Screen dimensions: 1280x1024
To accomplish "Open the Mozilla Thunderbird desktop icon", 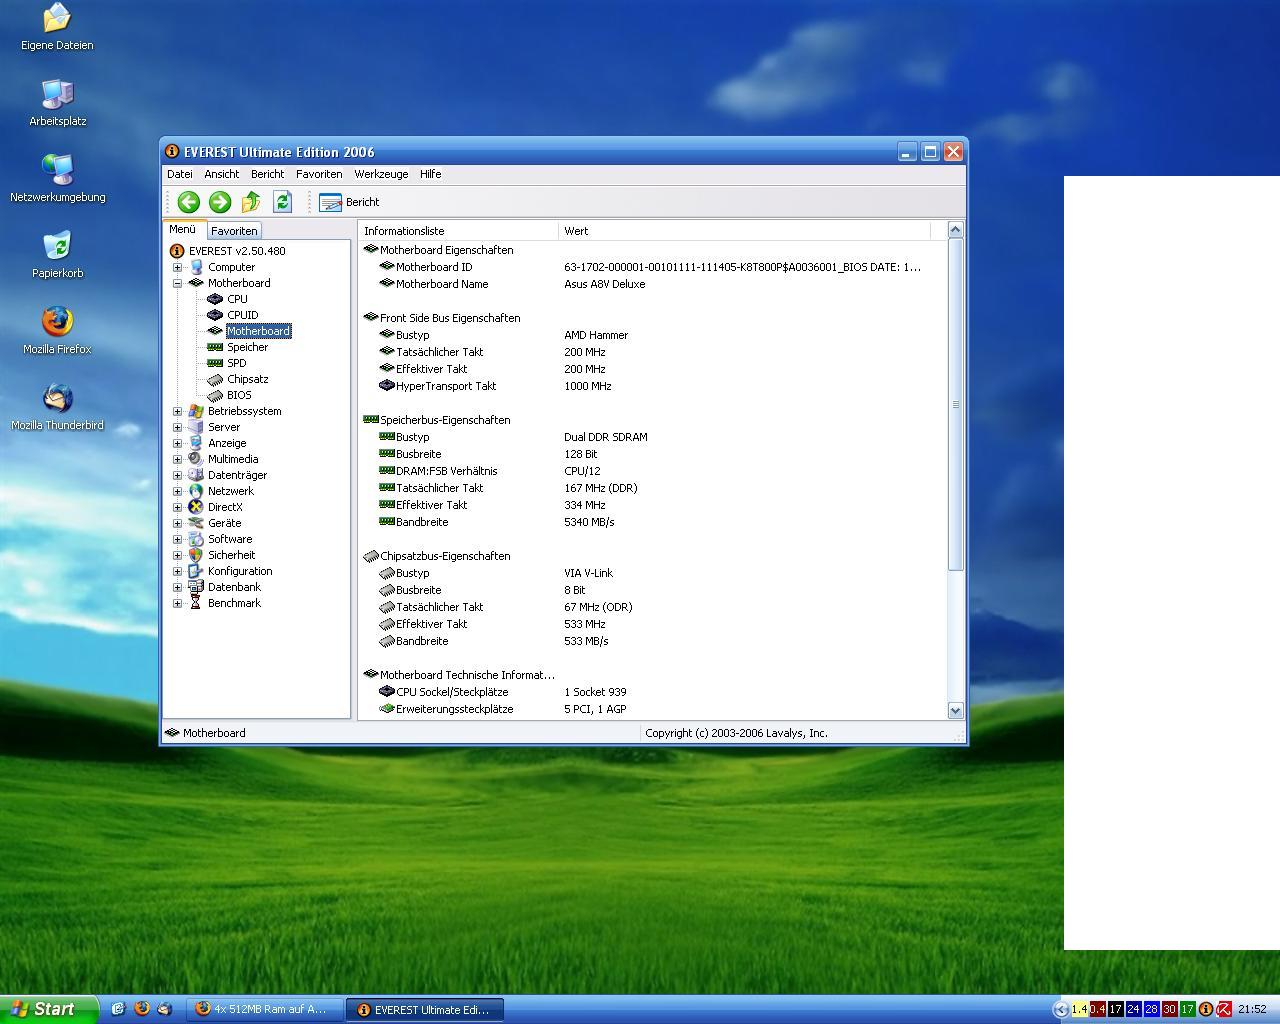I will [57, 407].
